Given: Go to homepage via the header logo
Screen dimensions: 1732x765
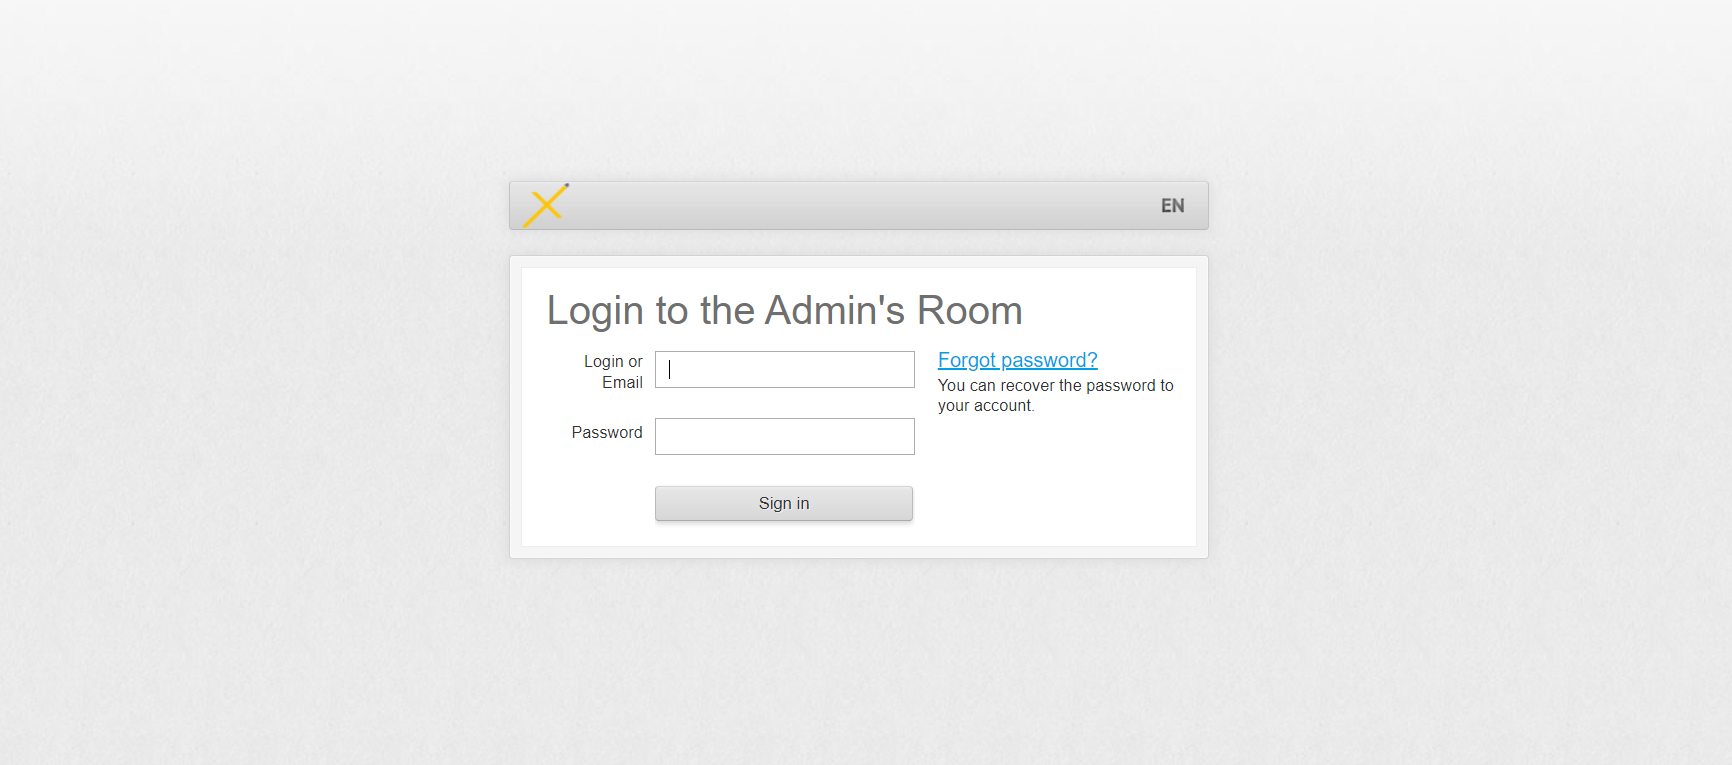Looking at the screenshot, I should [x=545, y=206].
